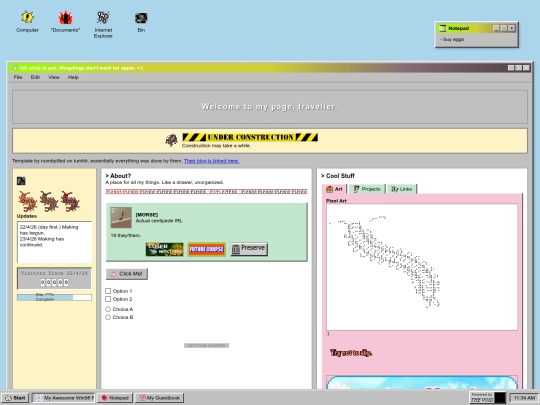Click the black square in system tray
The height and width of the screenshot is (405, 540).
pyautogui.click(x=500, y=398)
